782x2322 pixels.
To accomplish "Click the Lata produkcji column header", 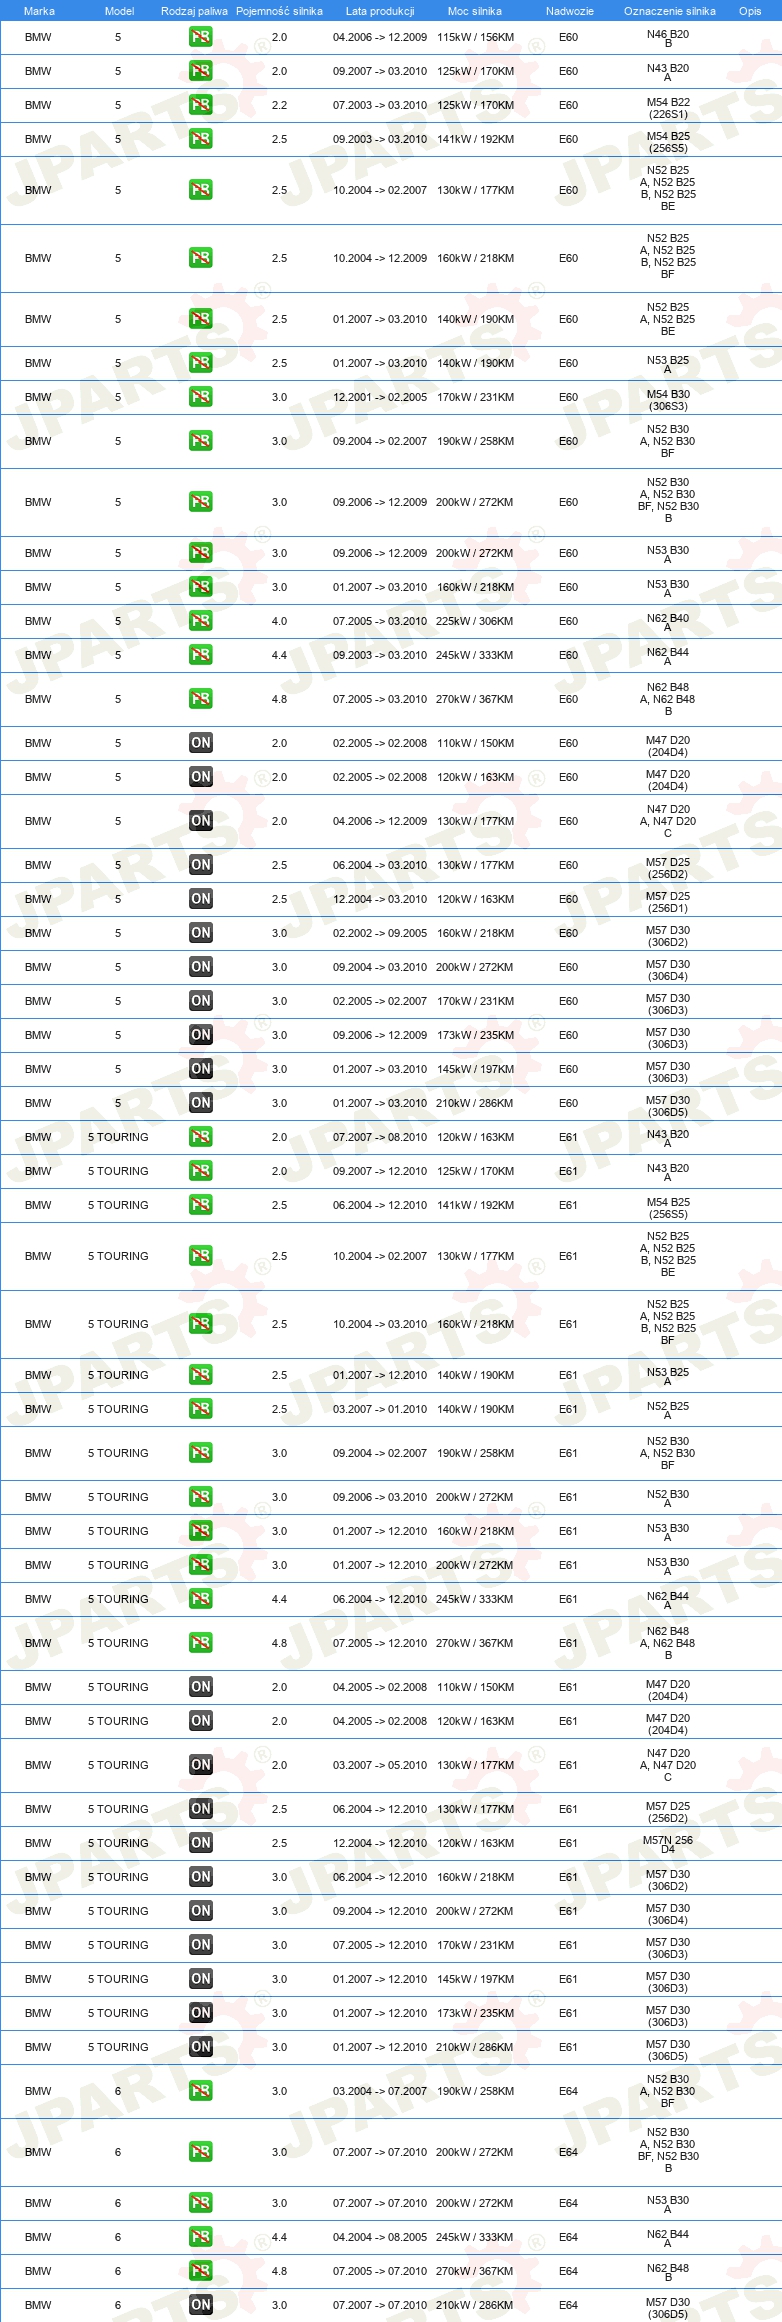I will [x=380, y=11].
